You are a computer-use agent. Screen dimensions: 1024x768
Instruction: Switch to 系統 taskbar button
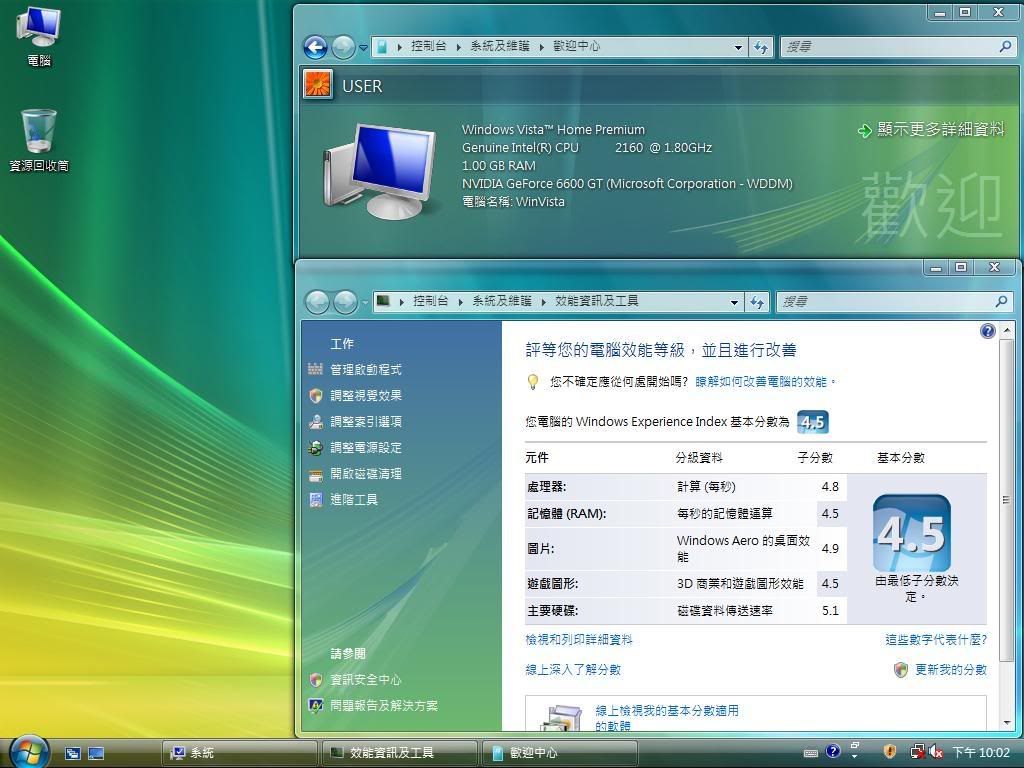(239, 753)
